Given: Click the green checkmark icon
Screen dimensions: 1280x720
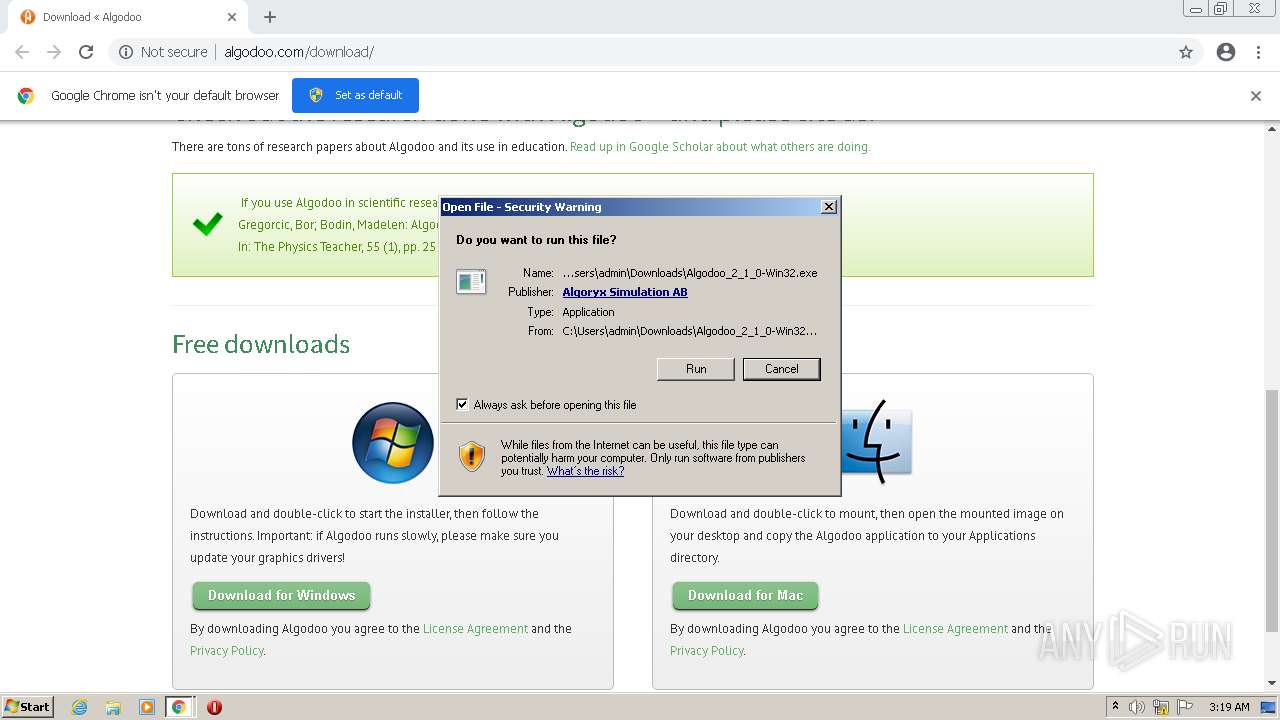Looking at the screenshot, I should (x=208, y=224).
